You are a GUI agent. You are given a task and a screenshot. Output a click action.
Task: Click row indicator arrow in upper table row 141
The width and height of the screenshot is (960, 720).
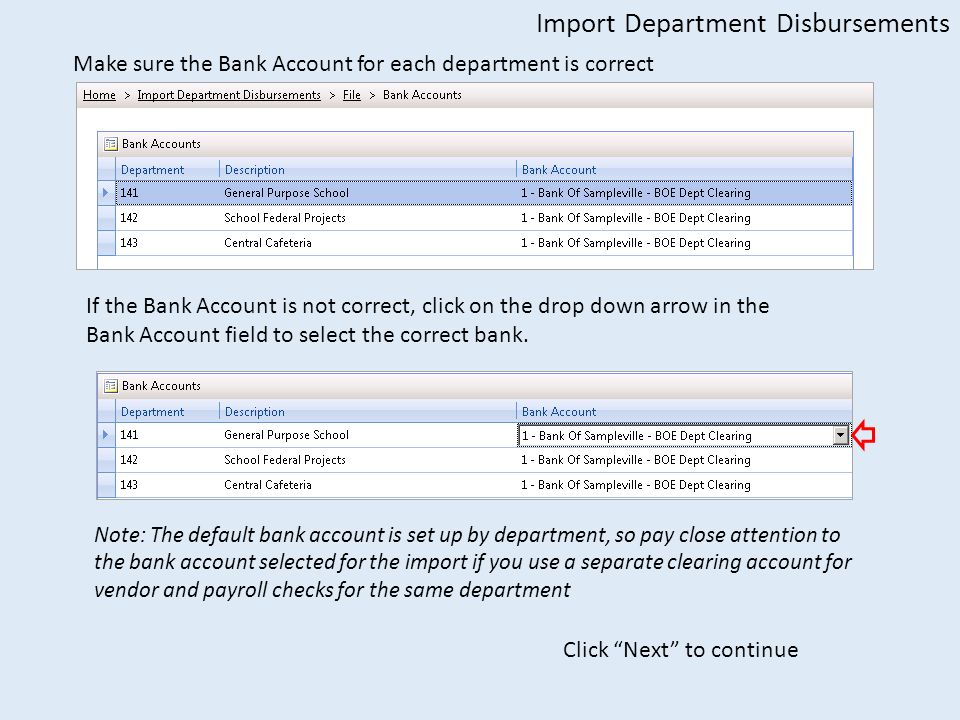pyautogui.click(x=106, y=193)
